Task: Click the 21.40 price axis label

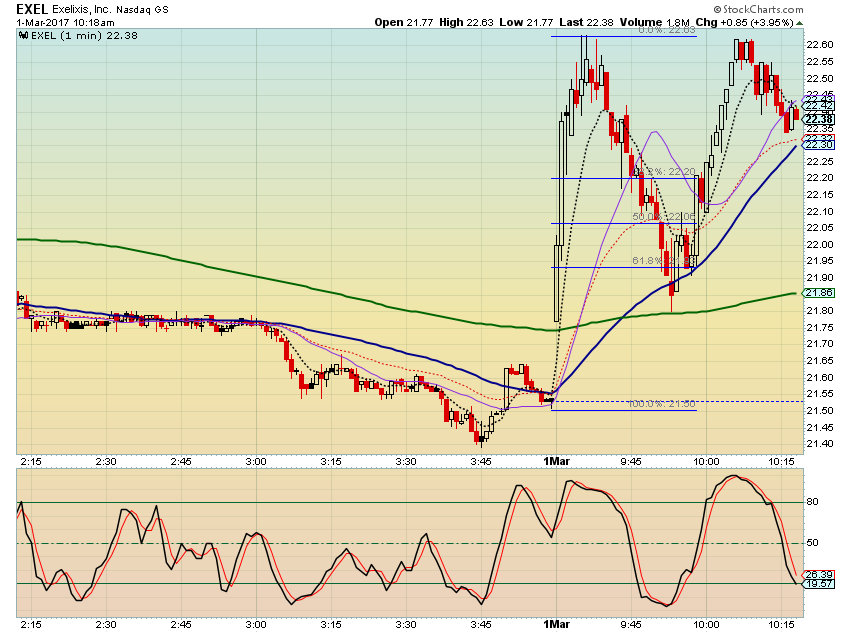Action: [x=820, y=444]
